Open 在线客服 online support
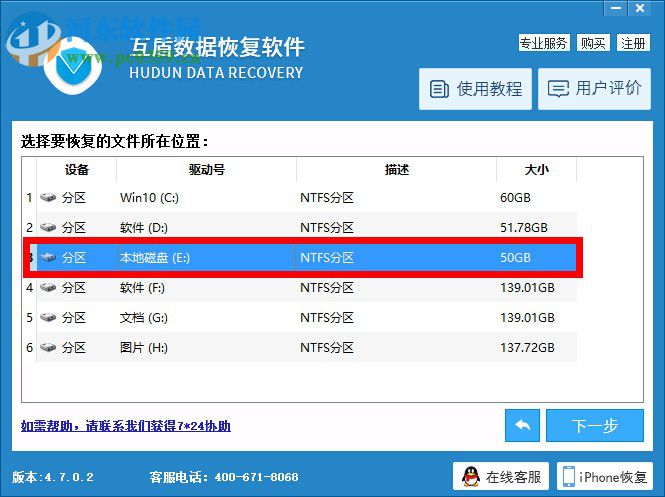This screenshot has height=497, width=665. tap(500, 477)
